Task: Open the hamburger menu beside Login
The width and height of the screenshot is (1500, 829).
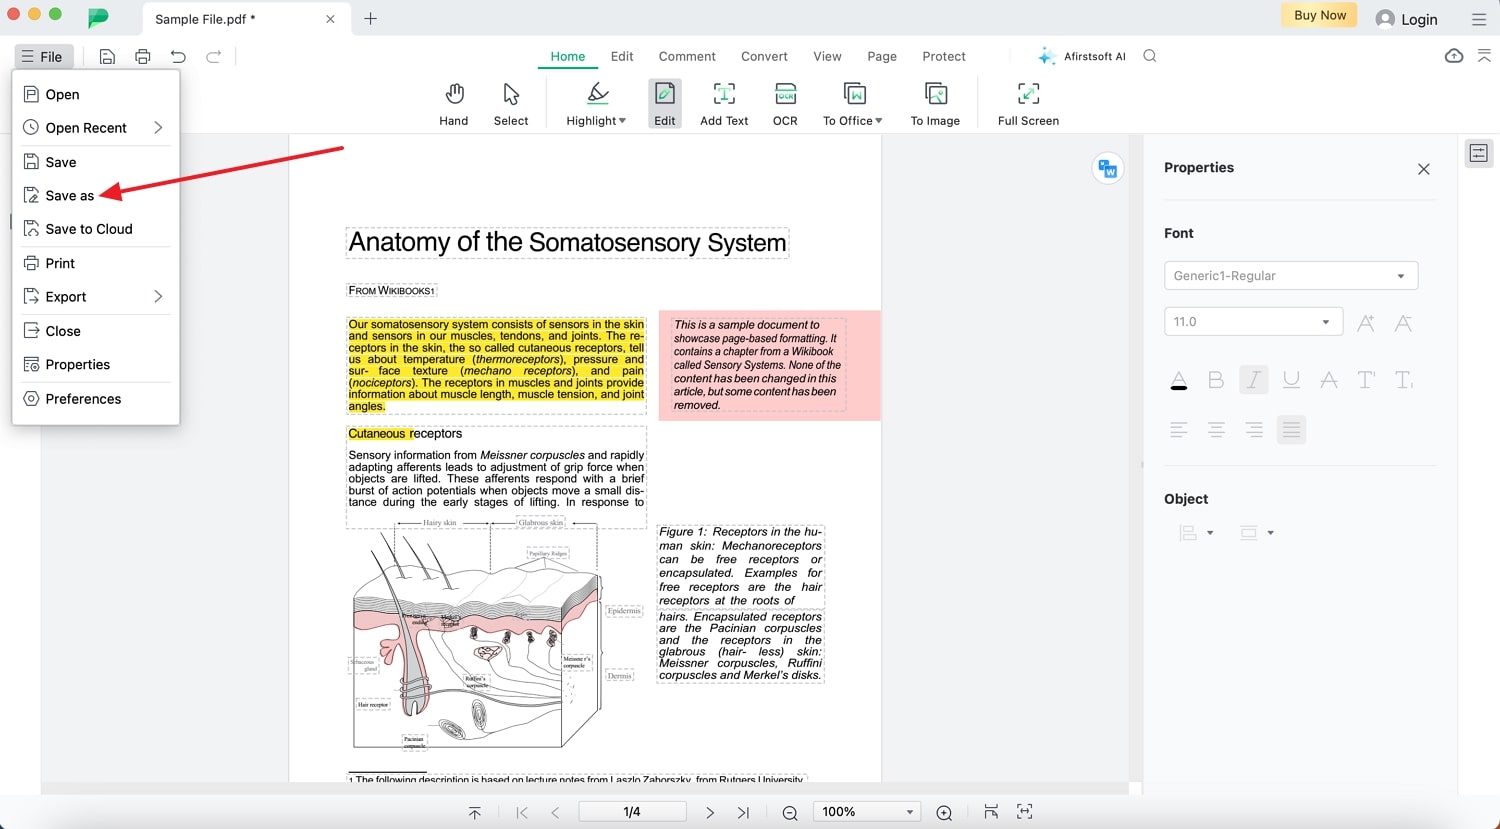Action: [1479, 19]
